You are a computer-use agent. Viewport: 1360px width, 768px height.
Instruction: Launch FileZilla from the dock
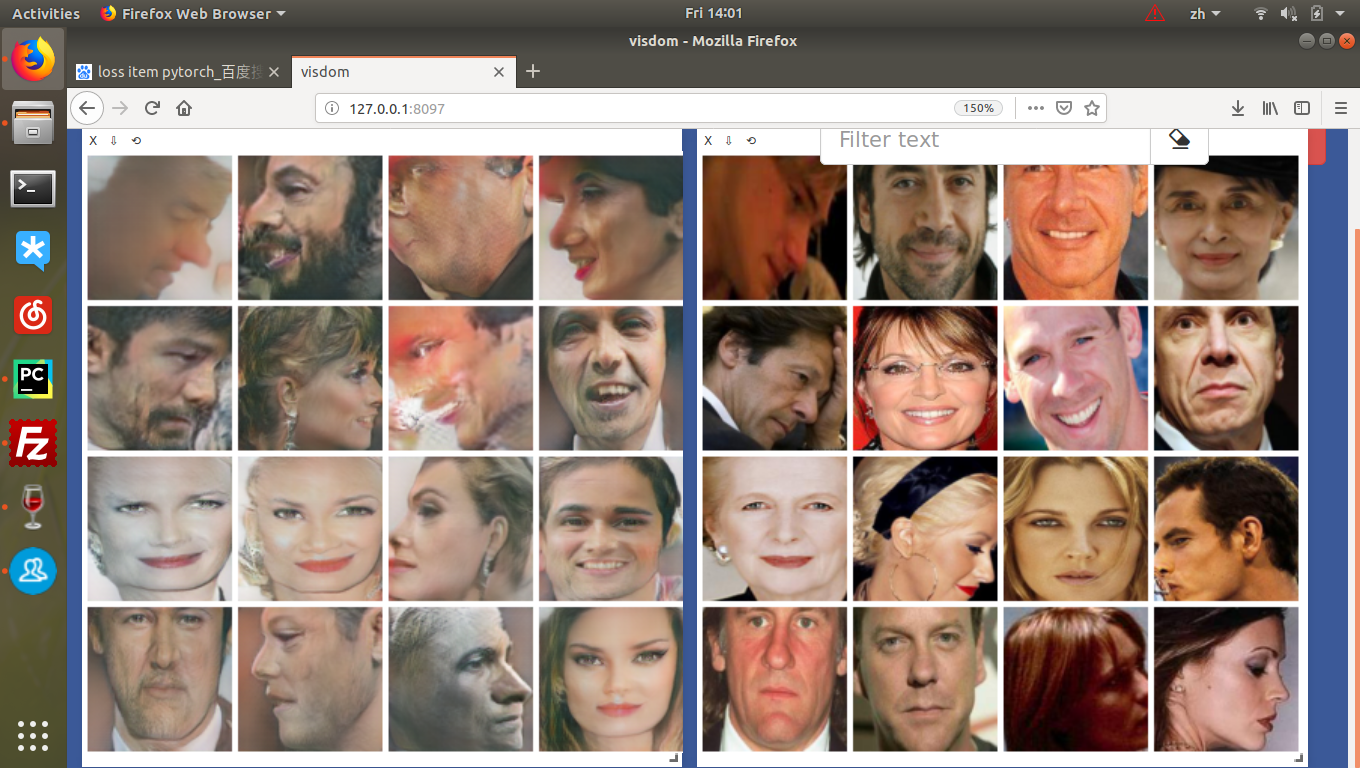(33, 443)
